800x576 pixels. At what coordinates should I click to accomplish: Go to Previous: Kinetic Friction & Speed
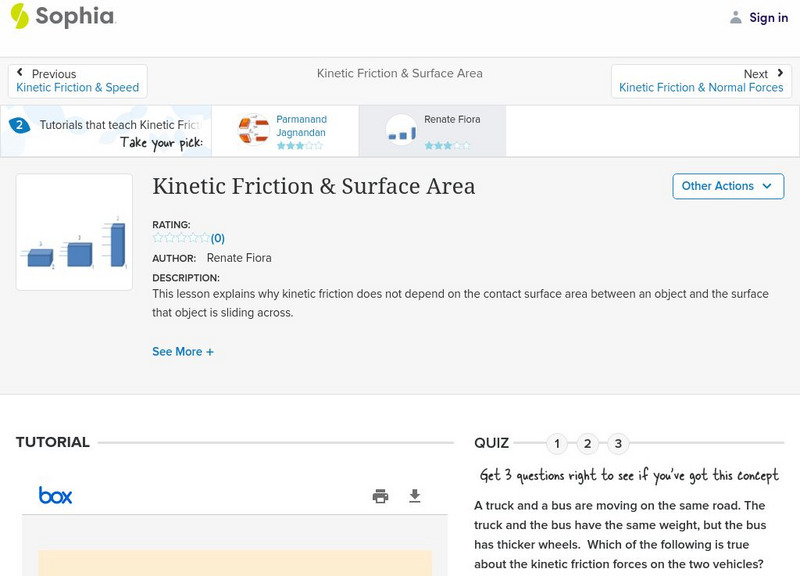tap(78, 81)
